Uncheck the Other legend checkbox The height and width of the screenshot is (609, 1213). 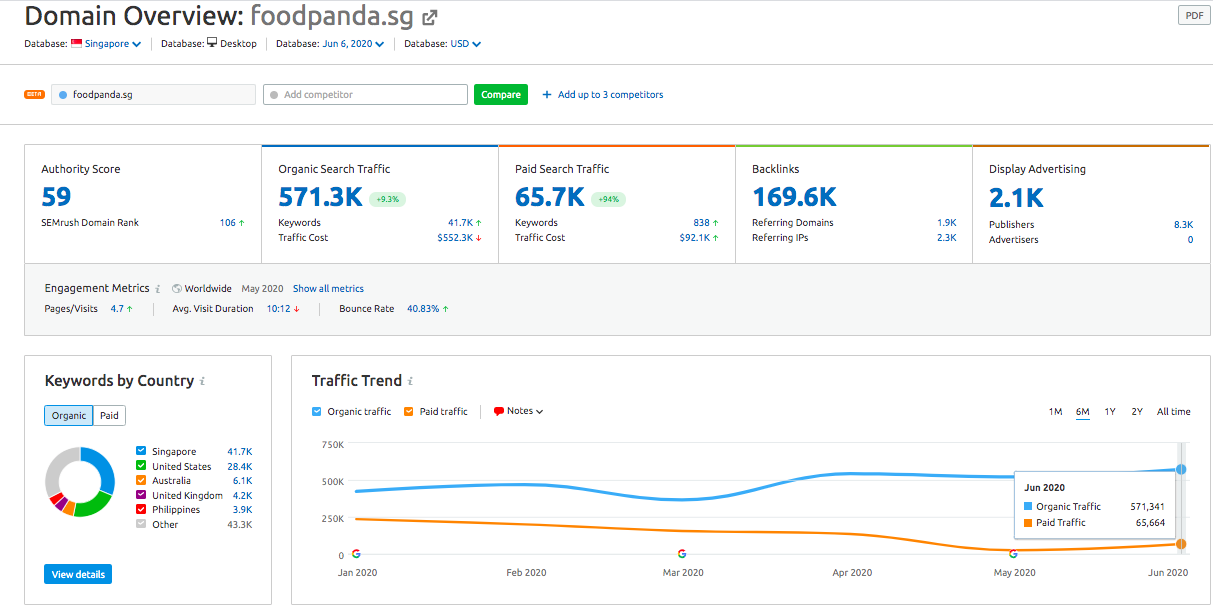(141, 524)
